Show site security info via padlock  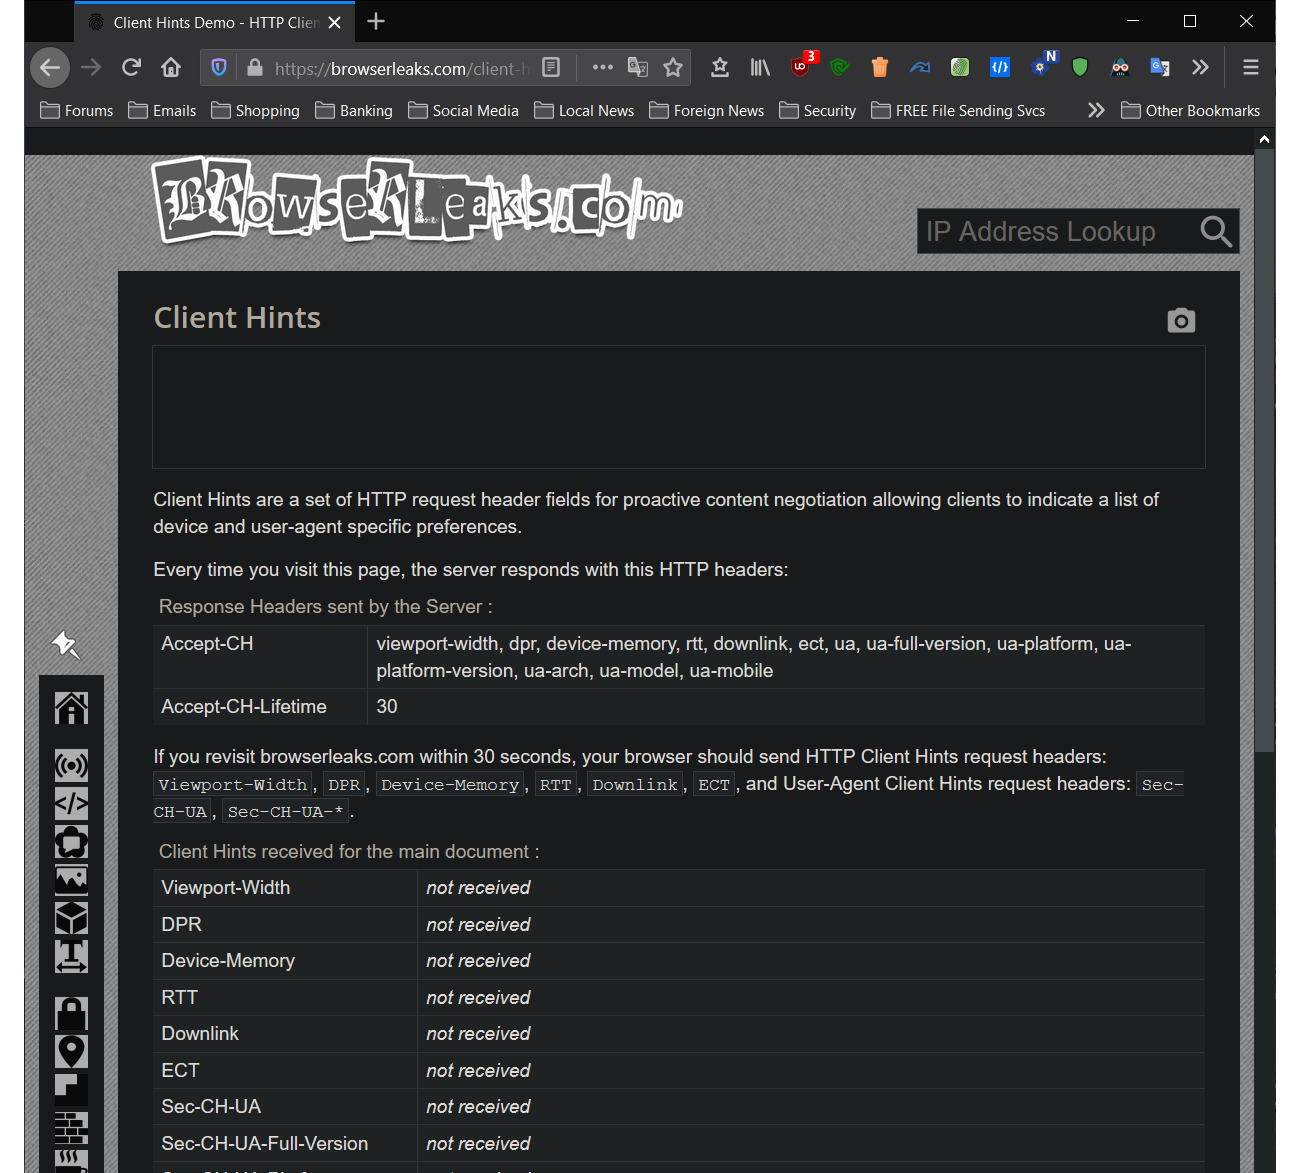tap(255, 68)
